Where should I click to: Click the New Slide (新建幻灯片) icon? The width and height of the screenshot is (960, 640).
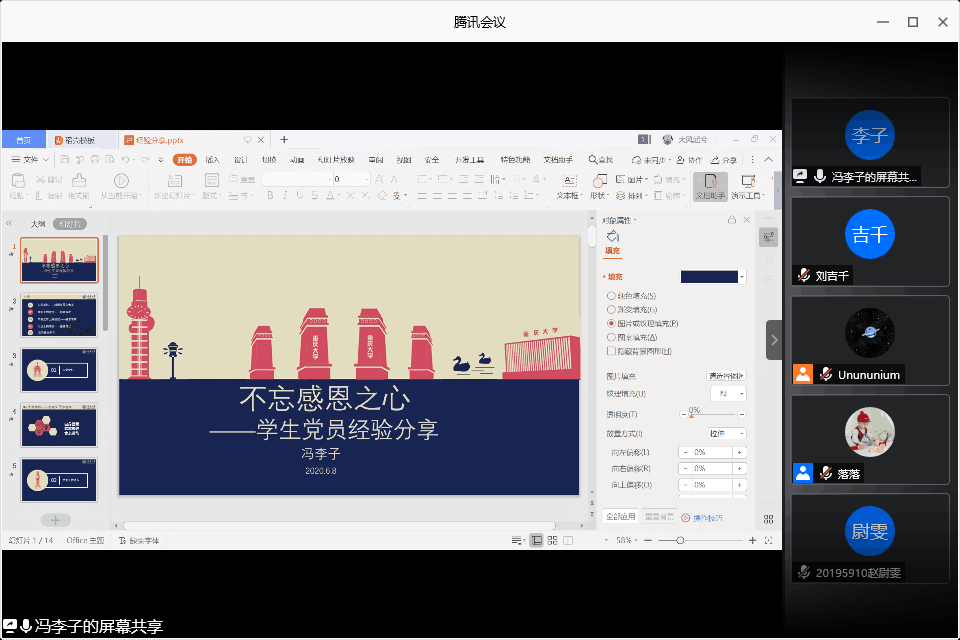pyautogui.click(x=174, y=181)
